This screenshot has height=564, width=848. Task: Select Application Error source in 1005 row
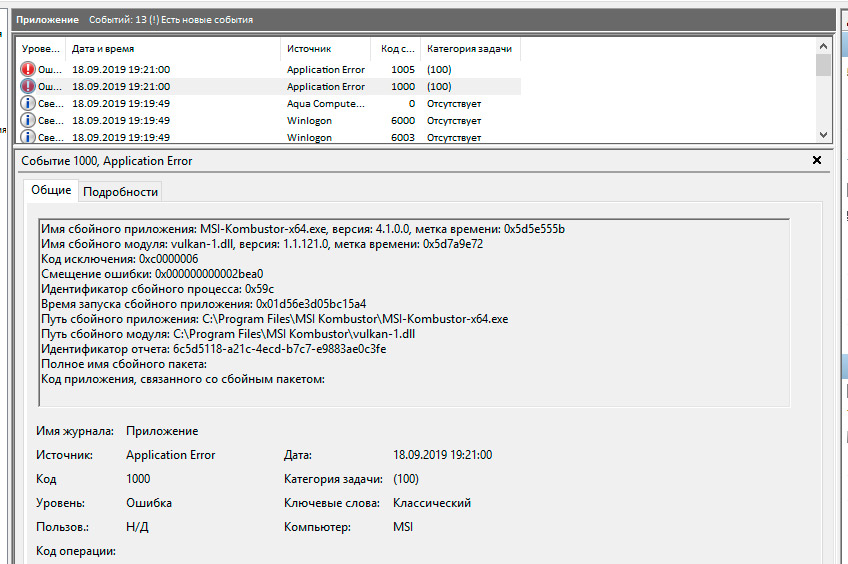326,70
